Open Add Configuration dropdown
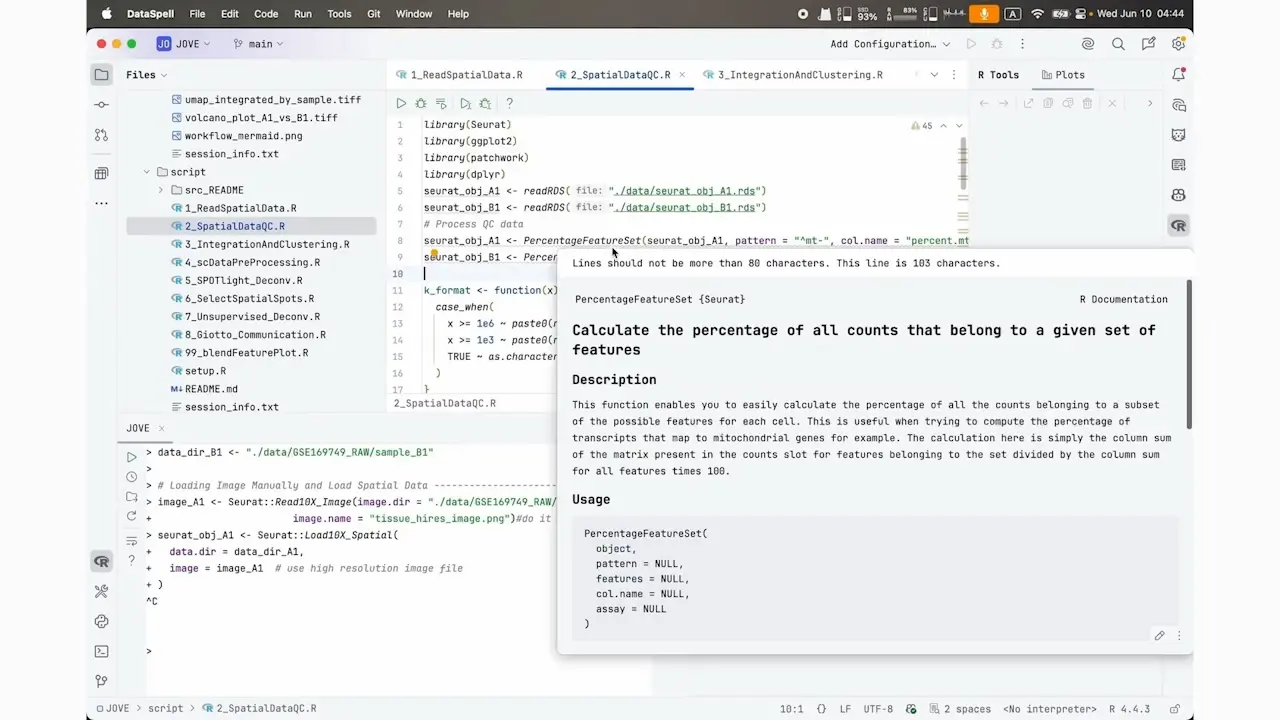Viewport: 1280px width, 720px height. (890, 44)
